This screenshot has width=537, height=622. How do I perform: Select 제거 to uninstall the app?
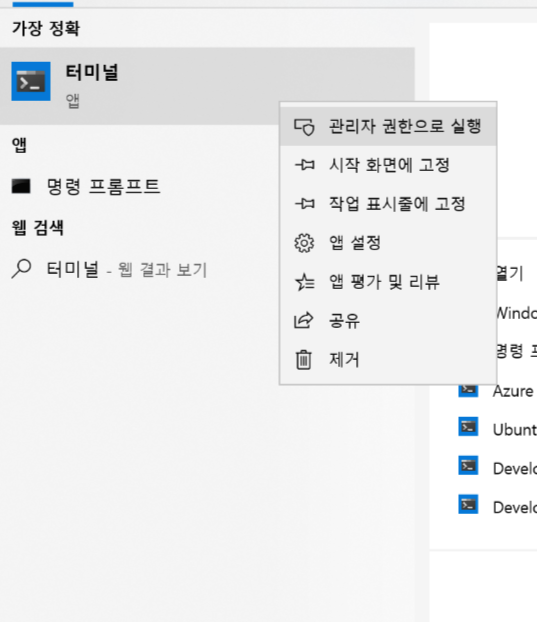pyautogui.click(x=388, y=360)
